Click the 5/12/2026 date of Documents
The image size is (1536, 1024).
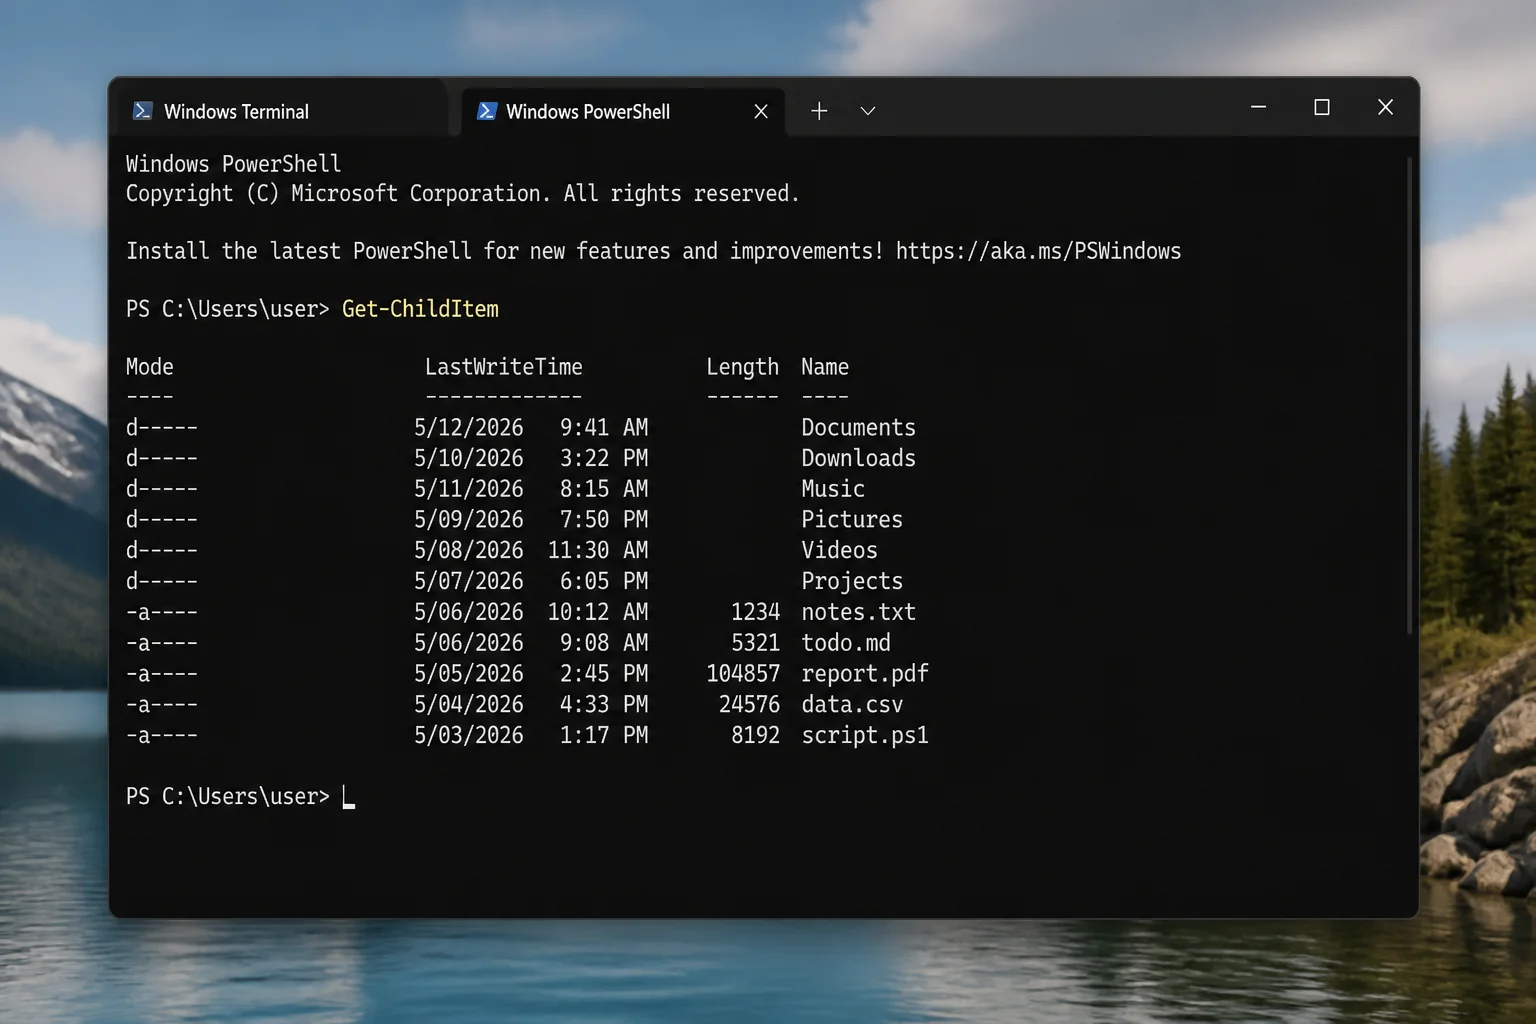pyautogui.click(x=469, y=428)
